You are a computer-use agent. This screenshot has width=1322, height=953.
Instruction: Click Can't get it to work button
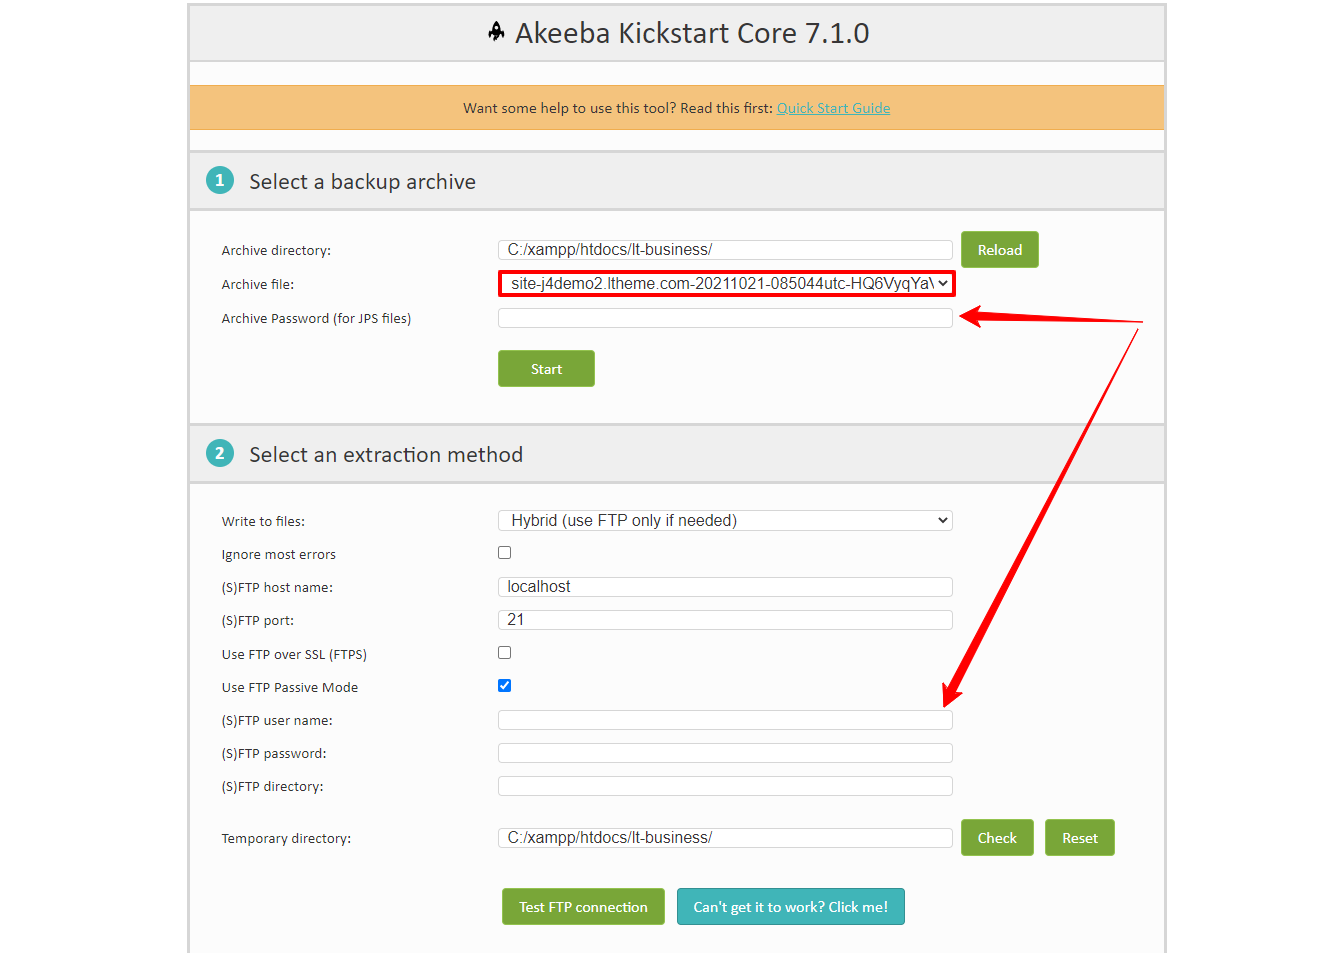coord(791,907)
